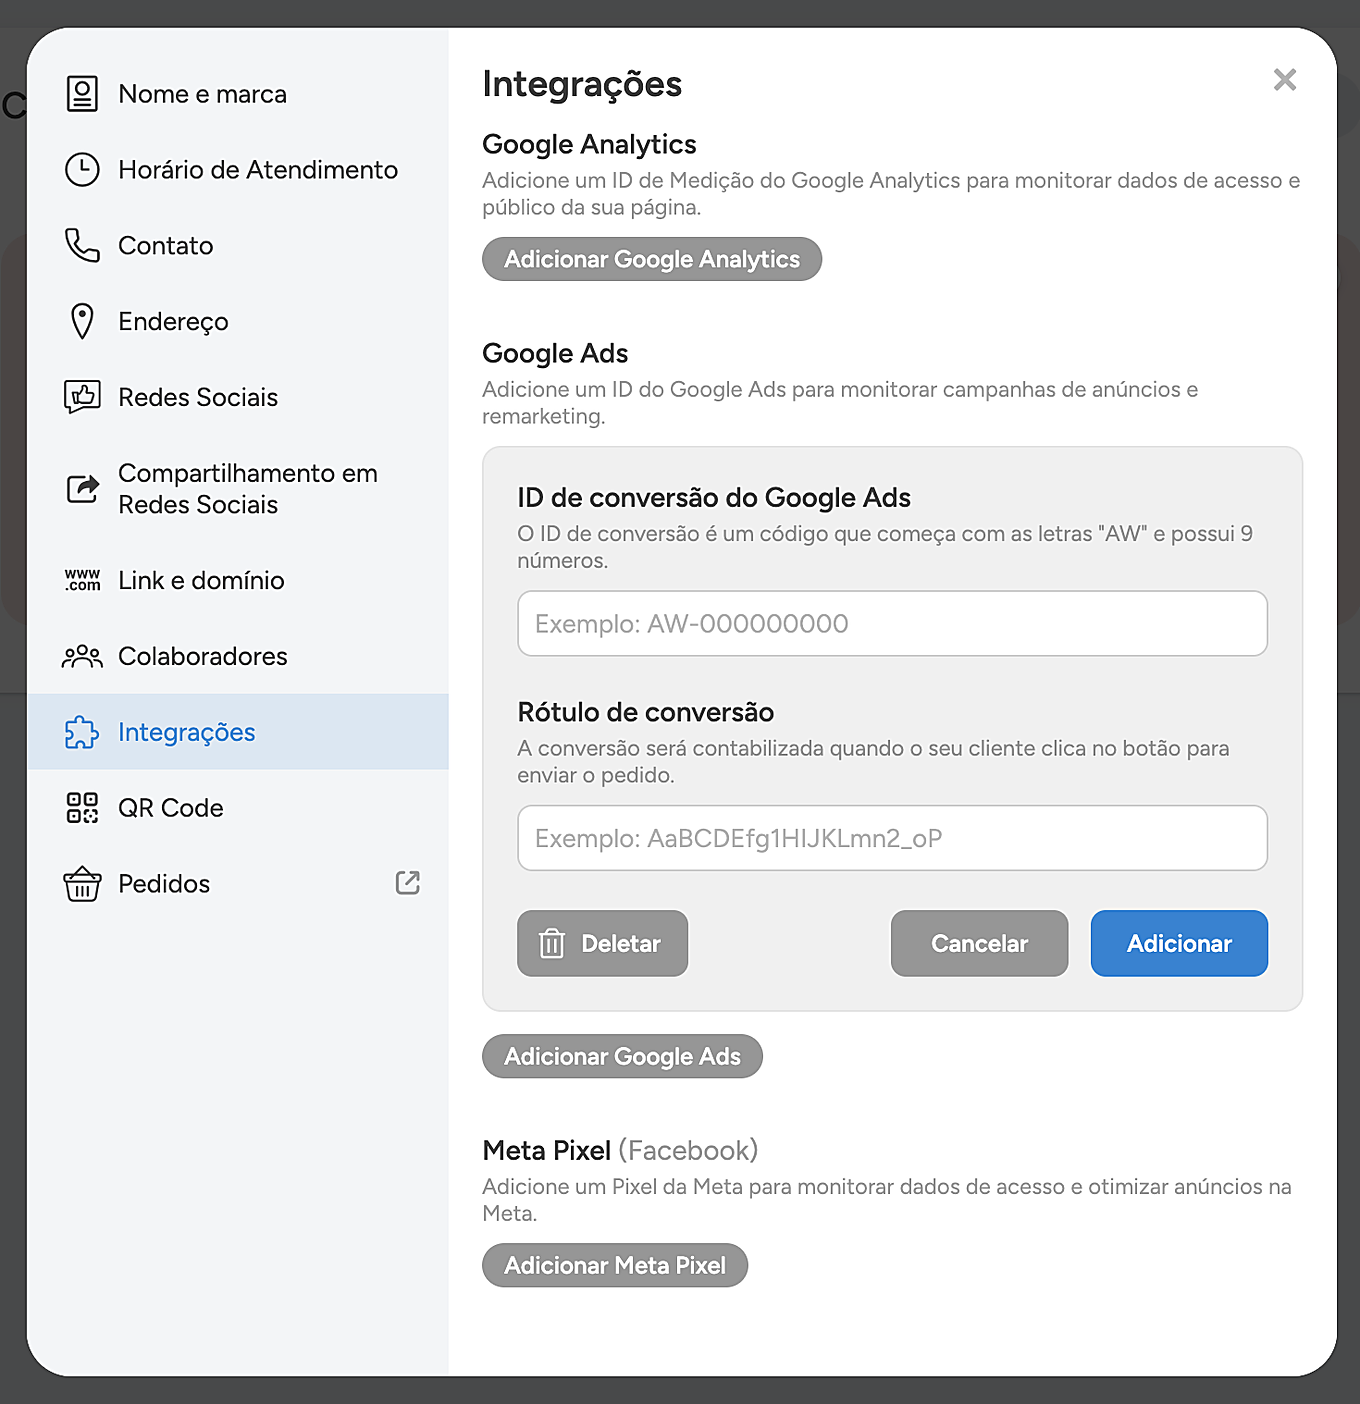
Task: Open Link e domínio settings
Action: tap(238, 580)
